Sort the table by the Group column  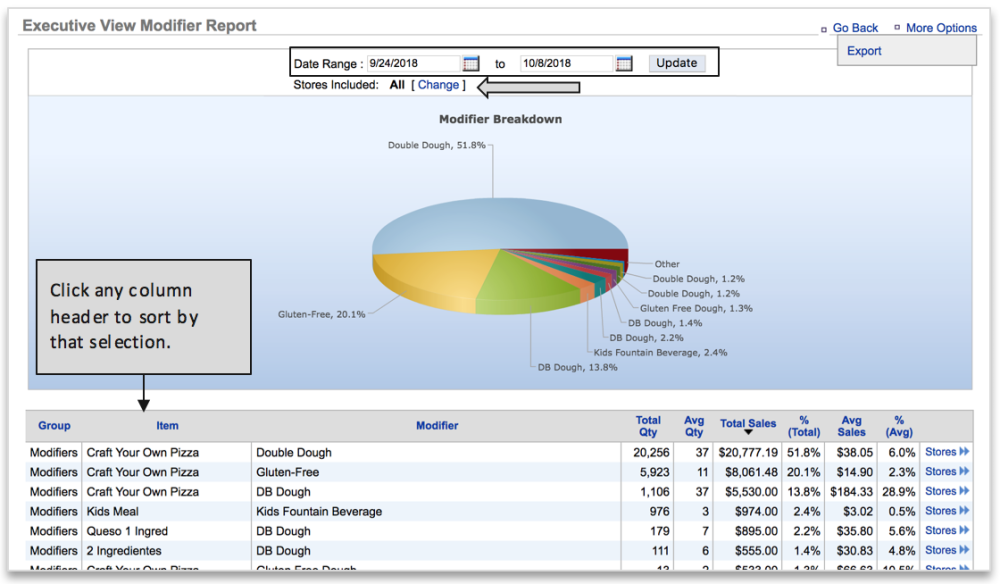pos(54,425)
